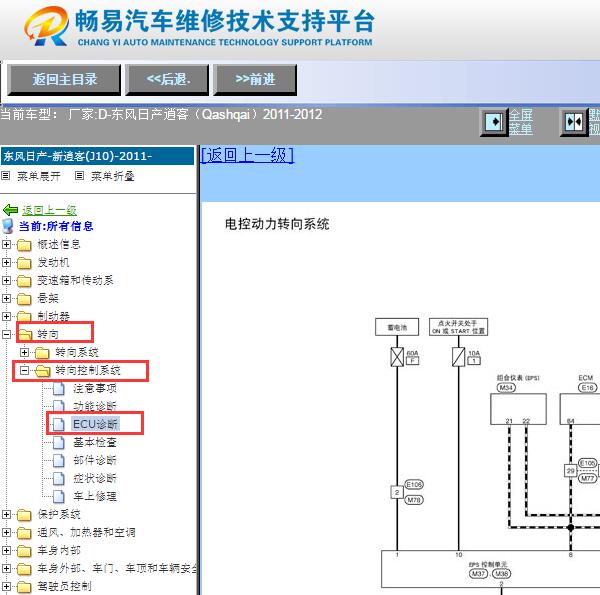The height and width of the screenshot is (595, 600).
Task: Open the 部件诊断 page
Action: click(95, 460)
